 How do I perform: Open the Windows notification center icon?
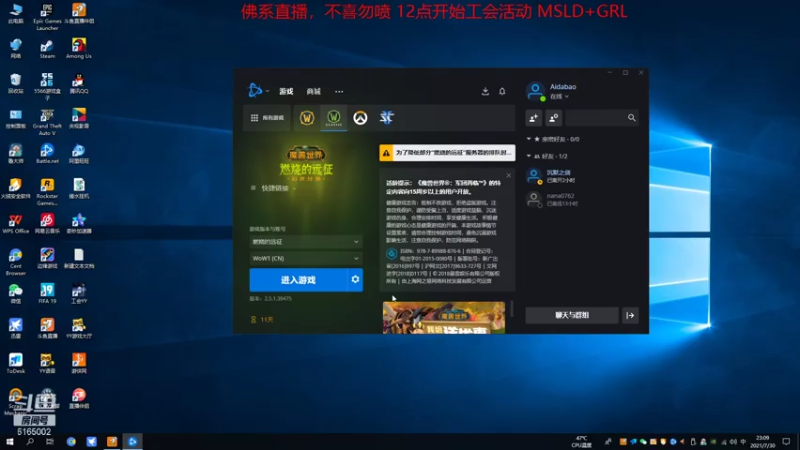(786, 441)
